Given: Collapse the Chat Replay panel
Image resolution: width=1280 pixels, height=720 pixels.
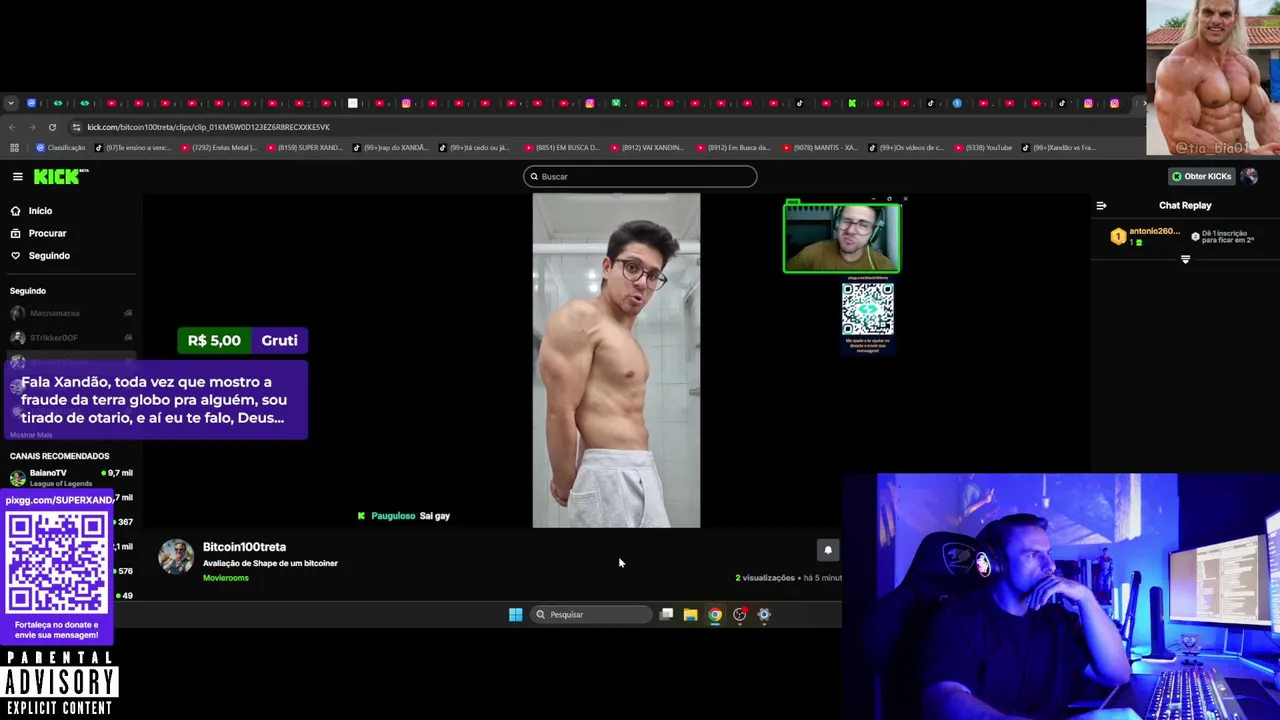Looking at the screenshot, I should [x=1101, y=205].
